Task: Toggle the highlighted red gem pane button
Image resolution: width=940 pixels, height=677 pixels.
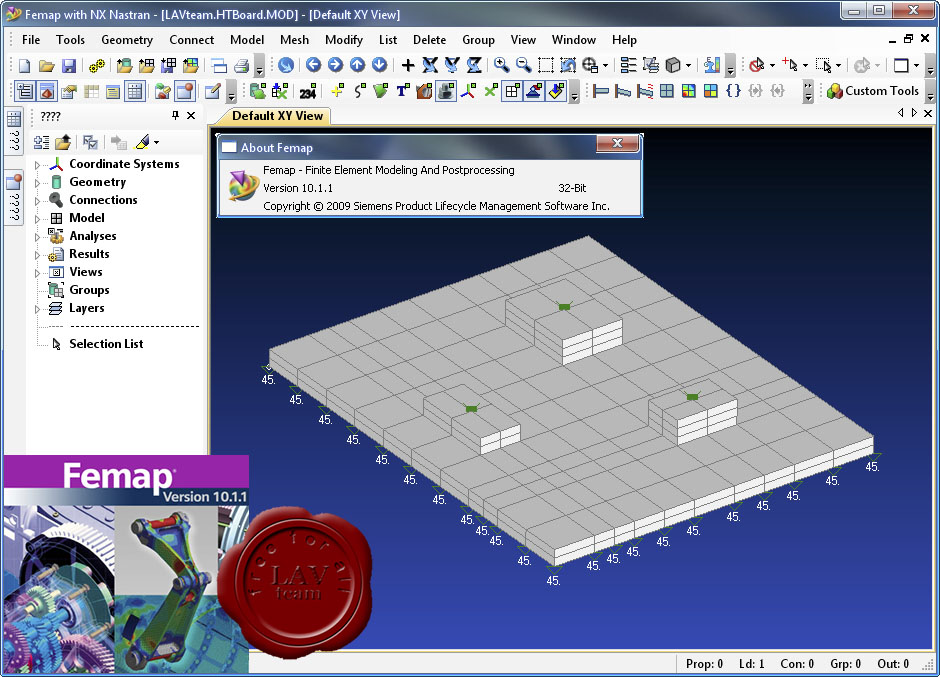Action: 47,91
